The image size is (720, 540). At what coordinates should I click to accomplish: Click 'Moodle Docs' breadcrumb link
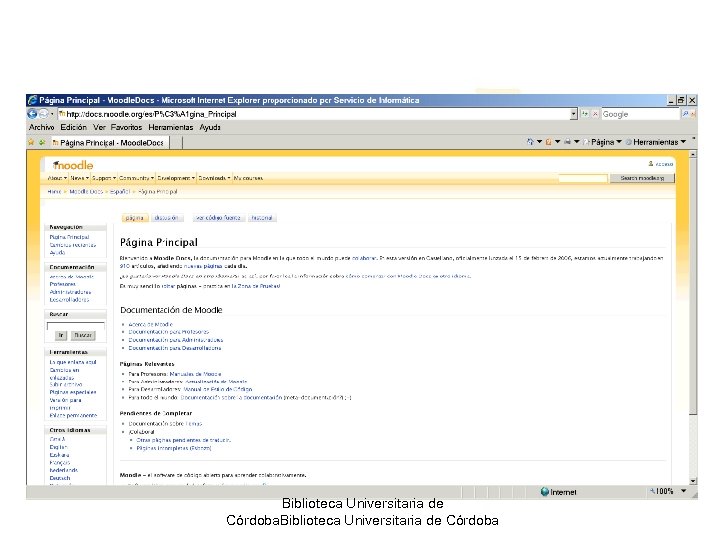click(86, 191)
